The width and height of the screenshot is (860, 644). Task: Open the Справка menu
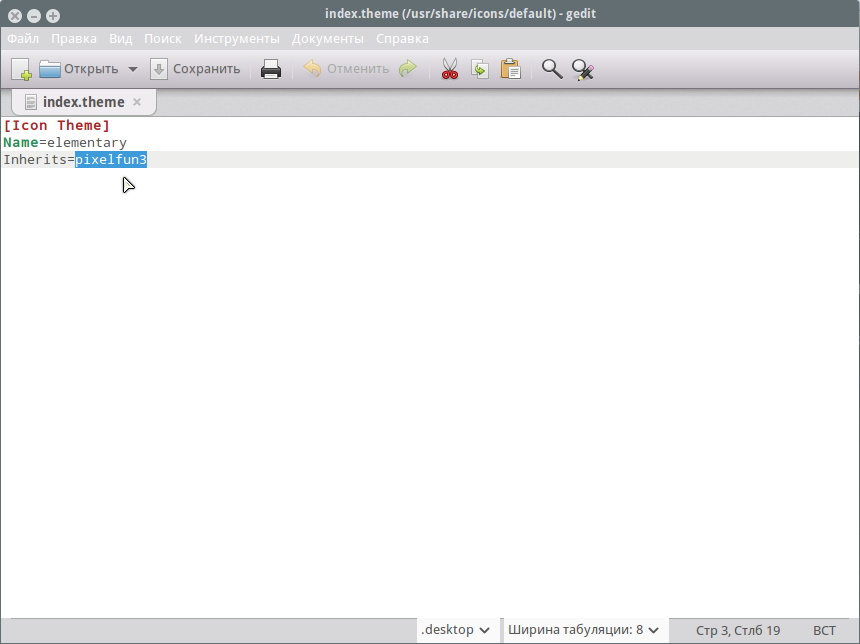pos(403,39)
